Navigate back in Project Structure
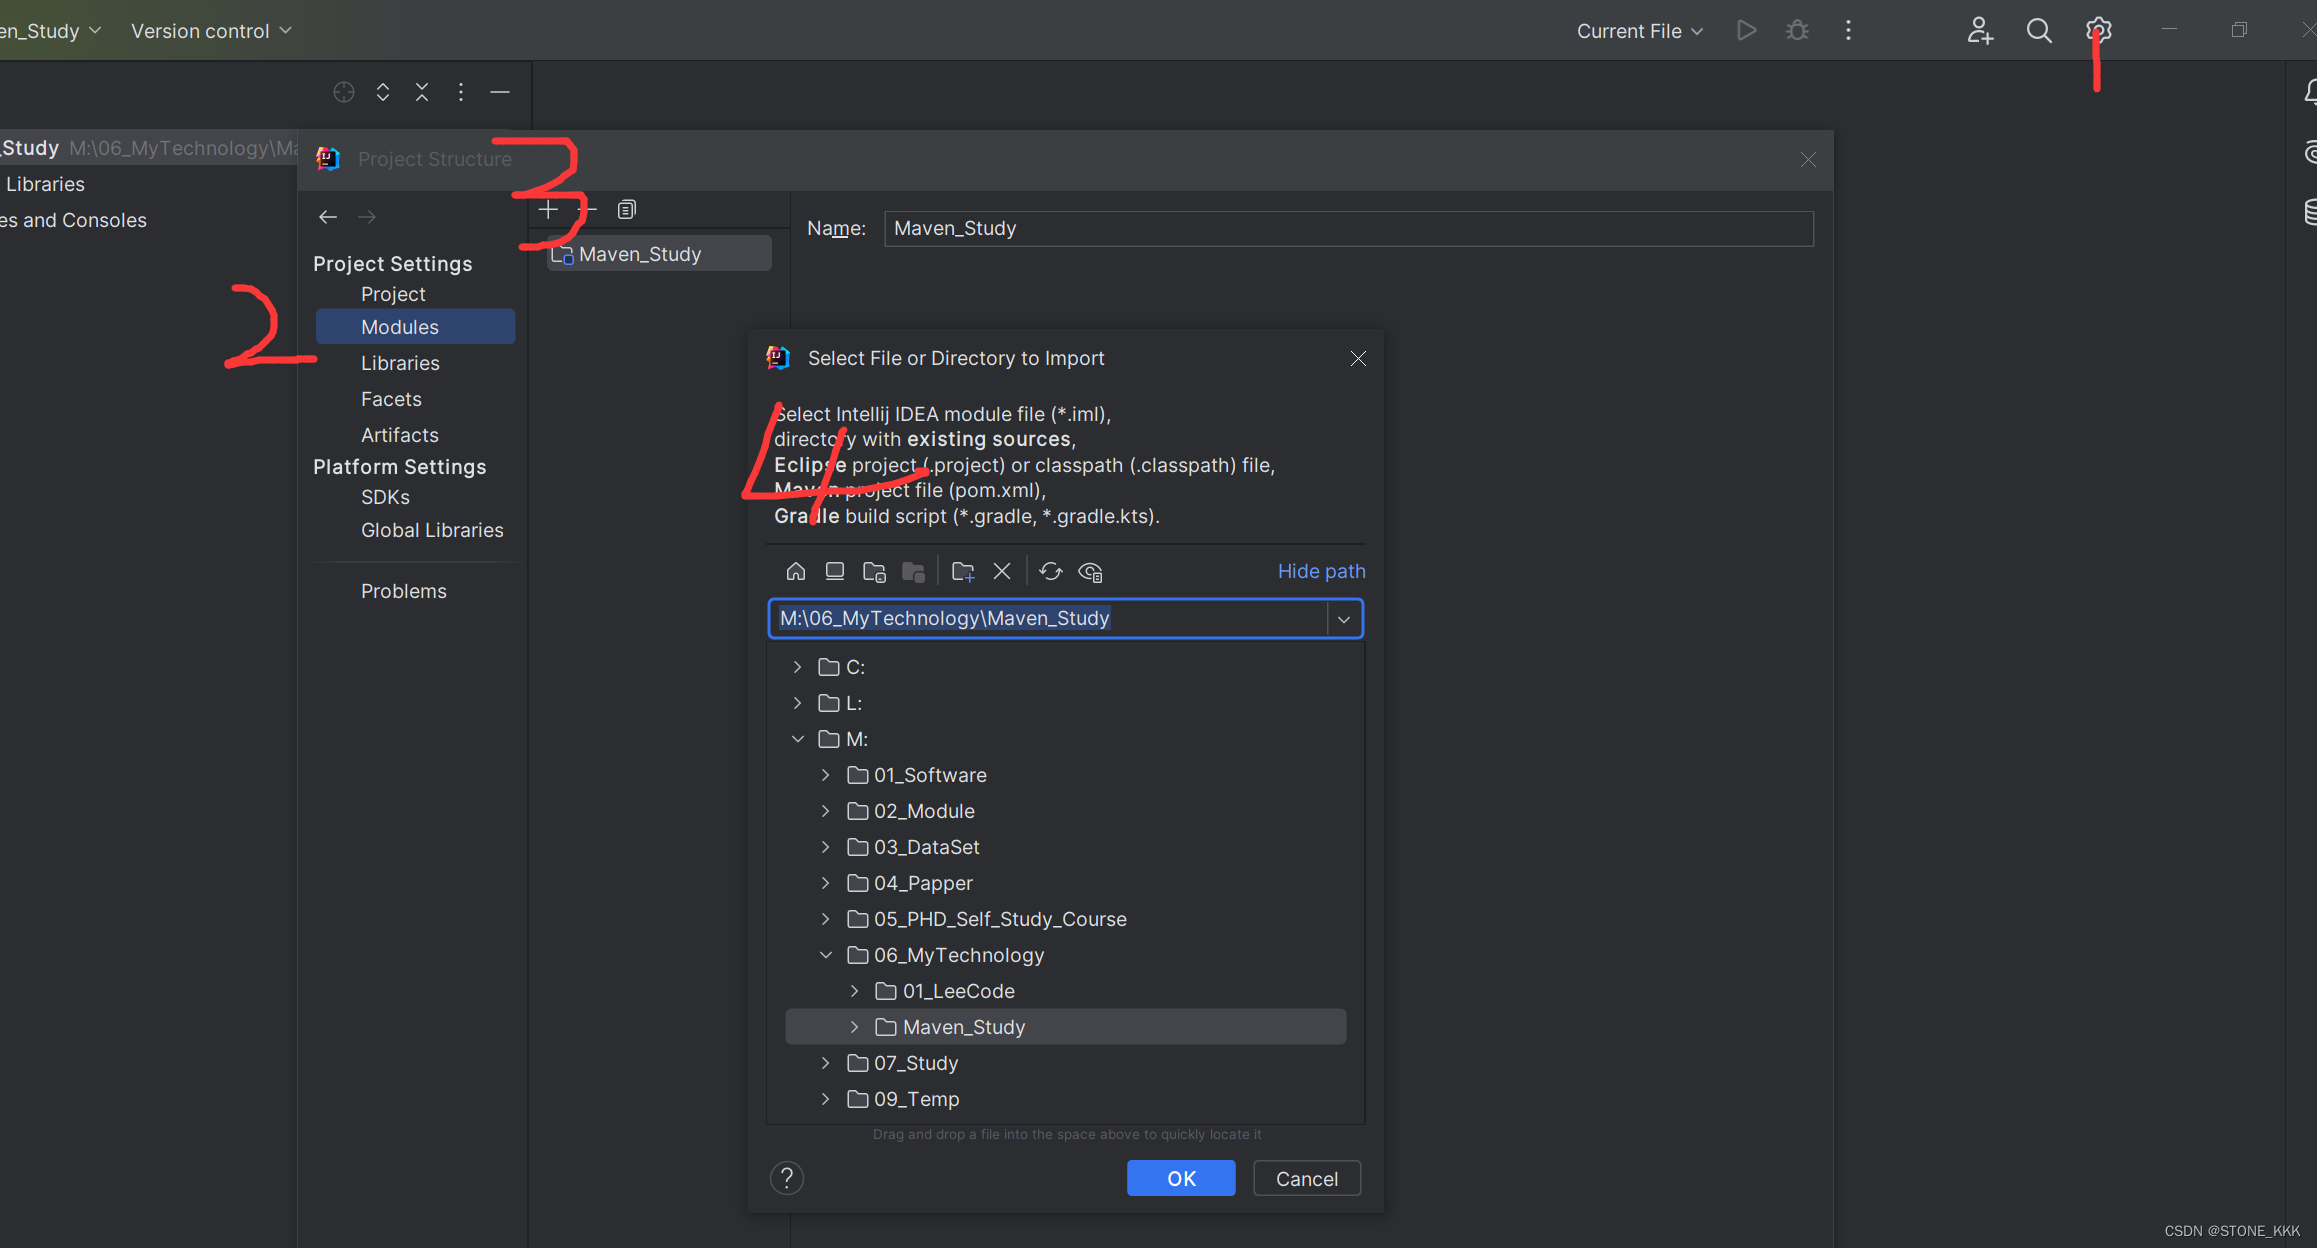Image resolution: width=2317 pixels, height=1248 pixels. tap(328, 217)
